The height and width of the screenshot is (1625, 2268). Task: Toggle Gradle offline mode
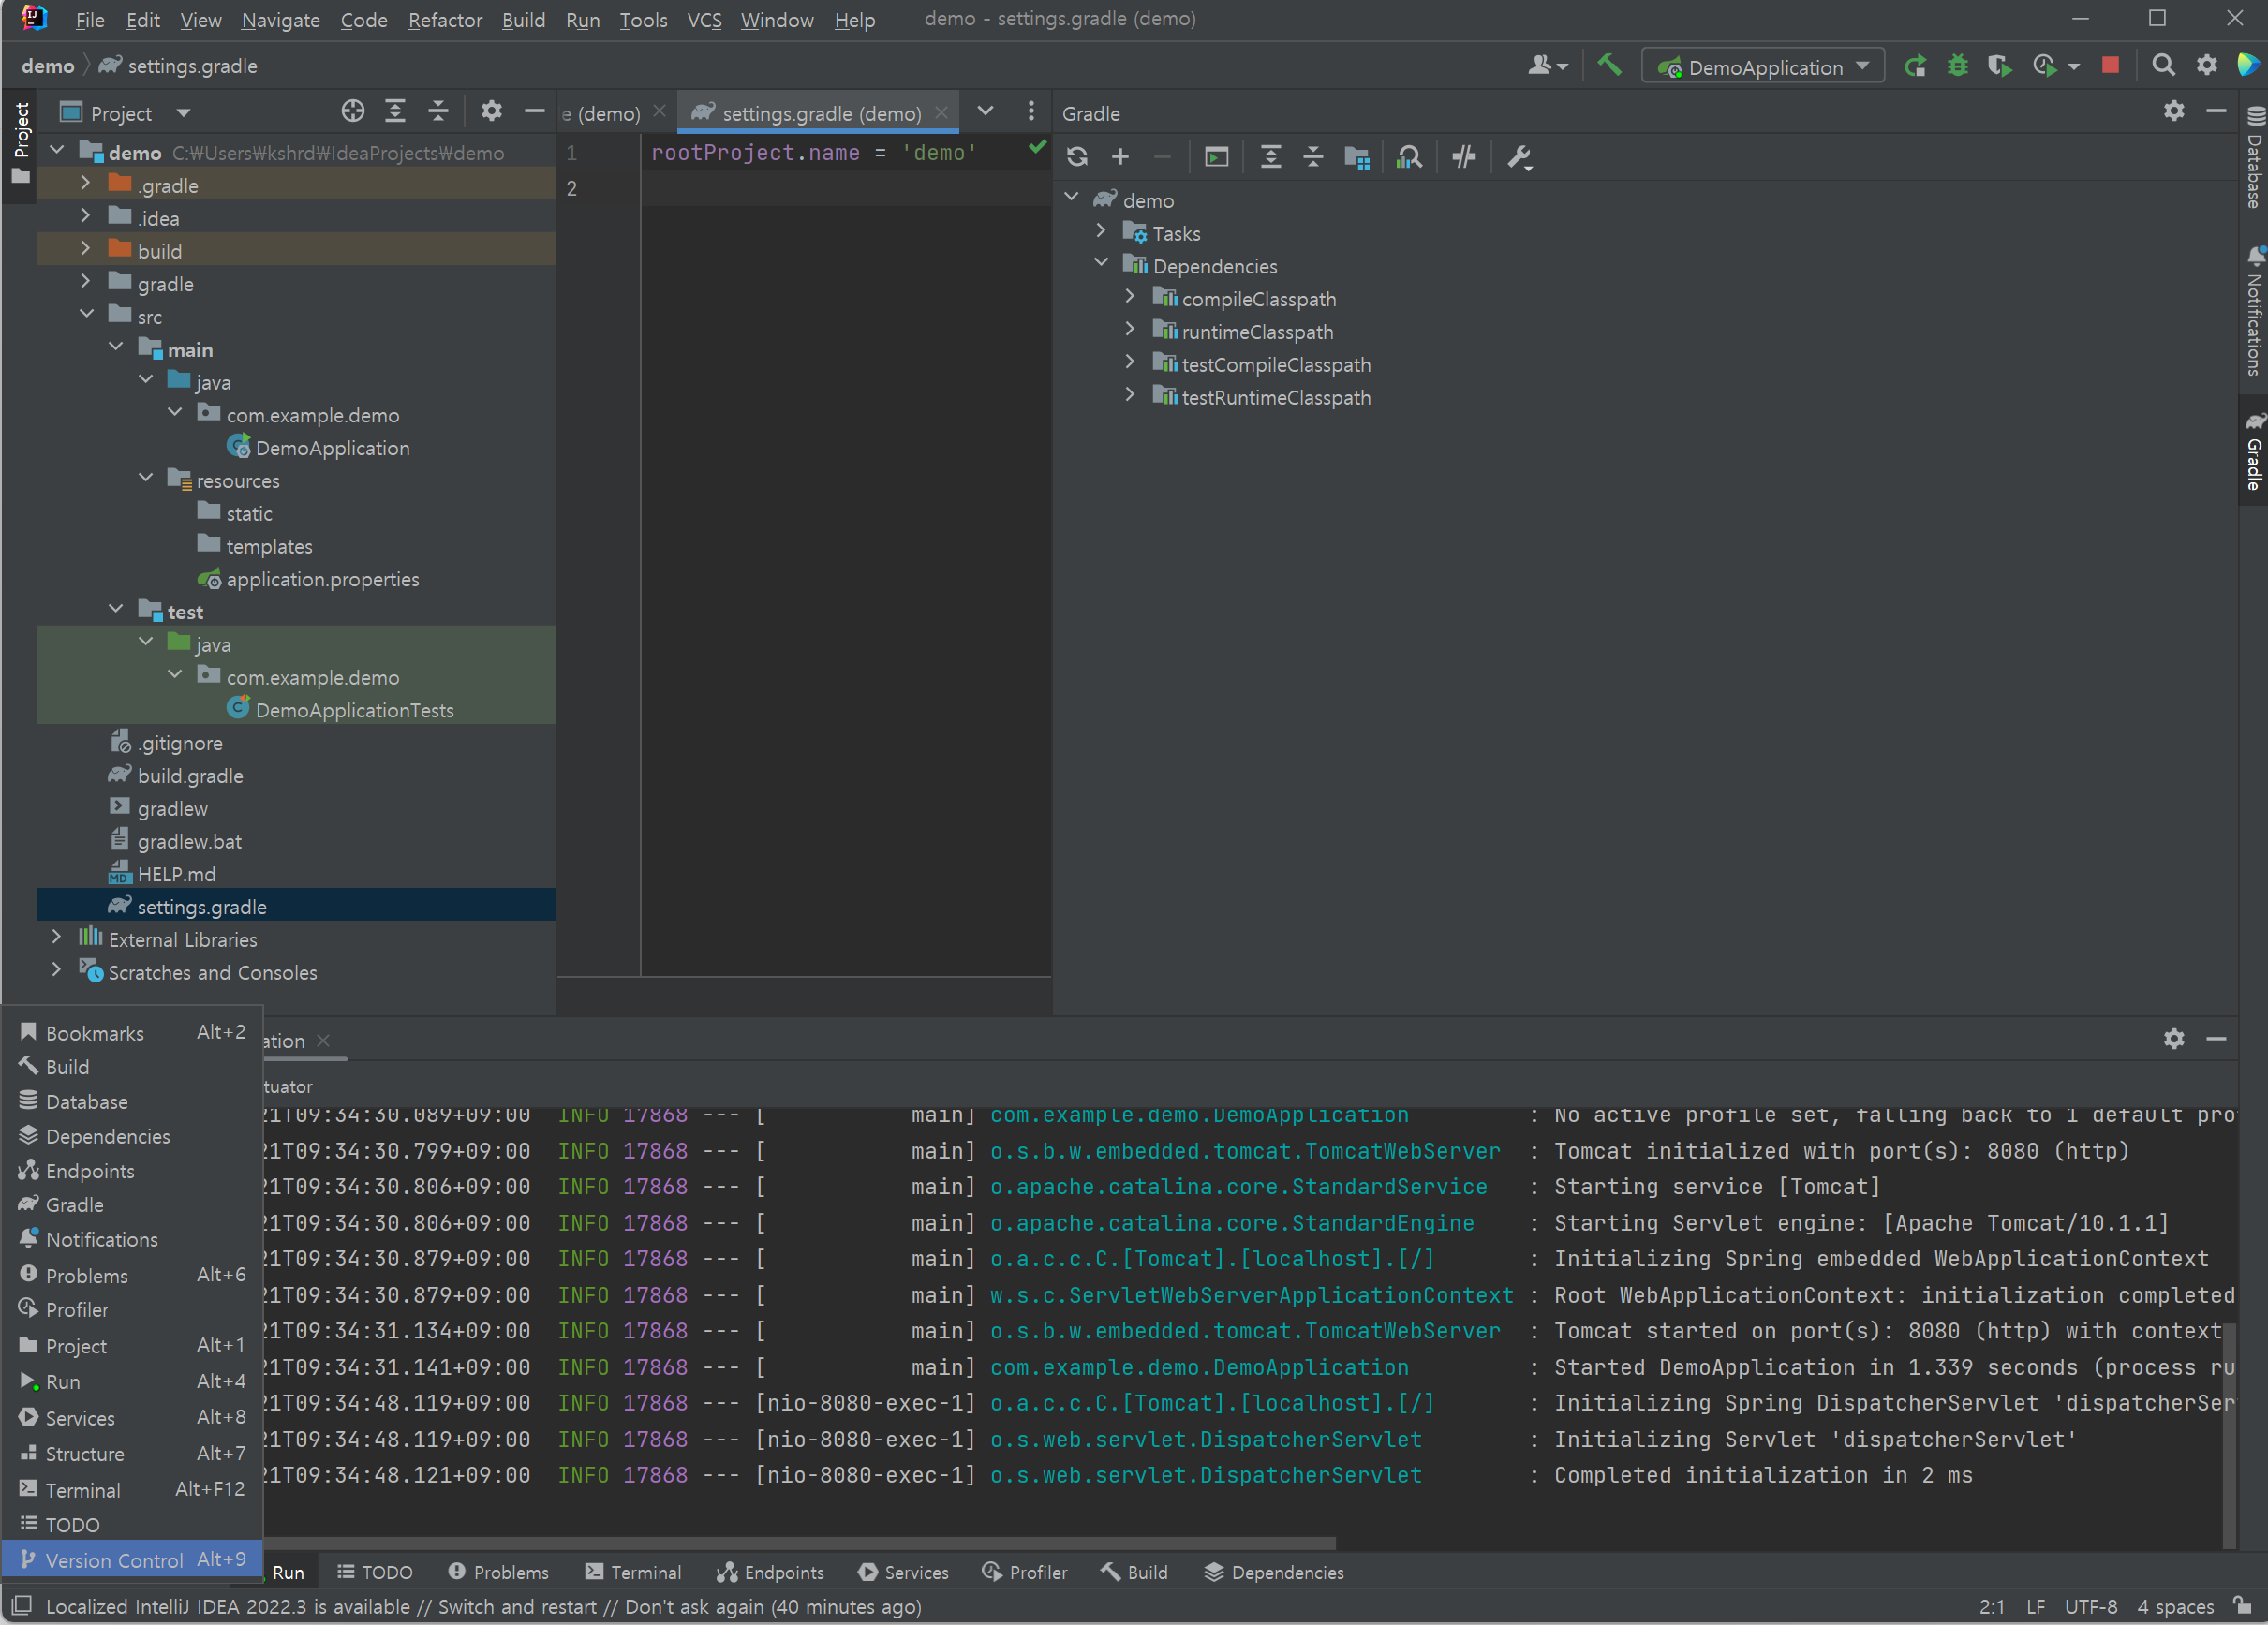[x=1464, y=157]
